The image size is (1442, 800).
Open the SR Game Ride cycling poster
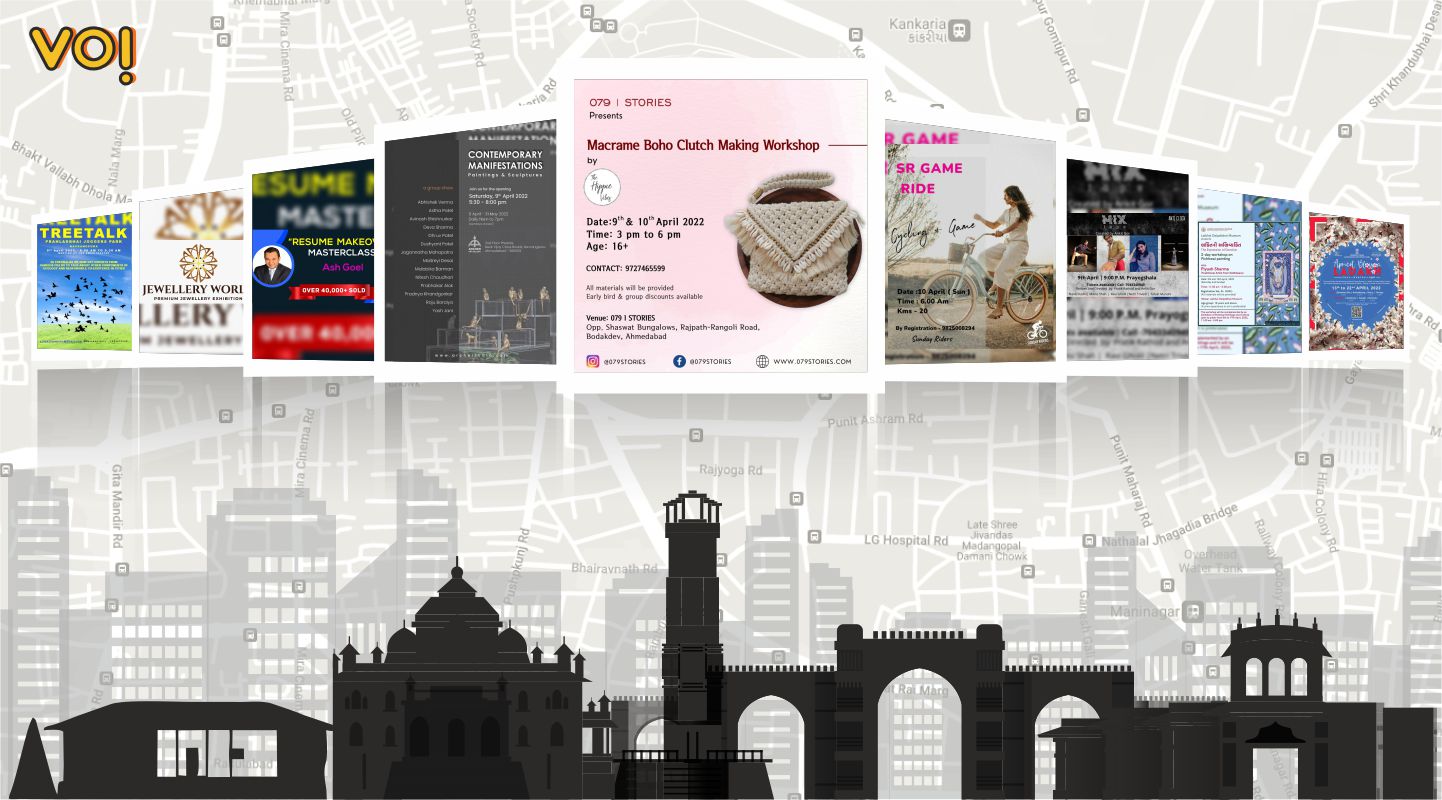969,246
